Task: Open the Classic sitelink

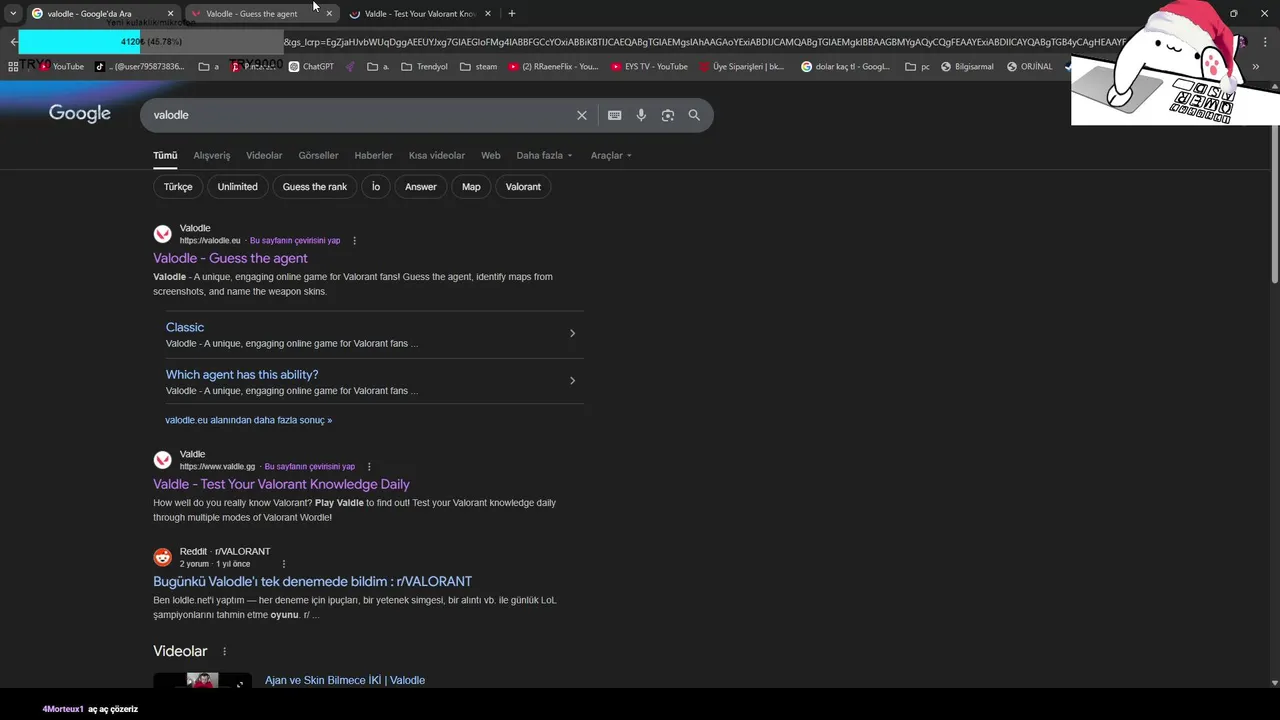Action: (x=185, y=328)
